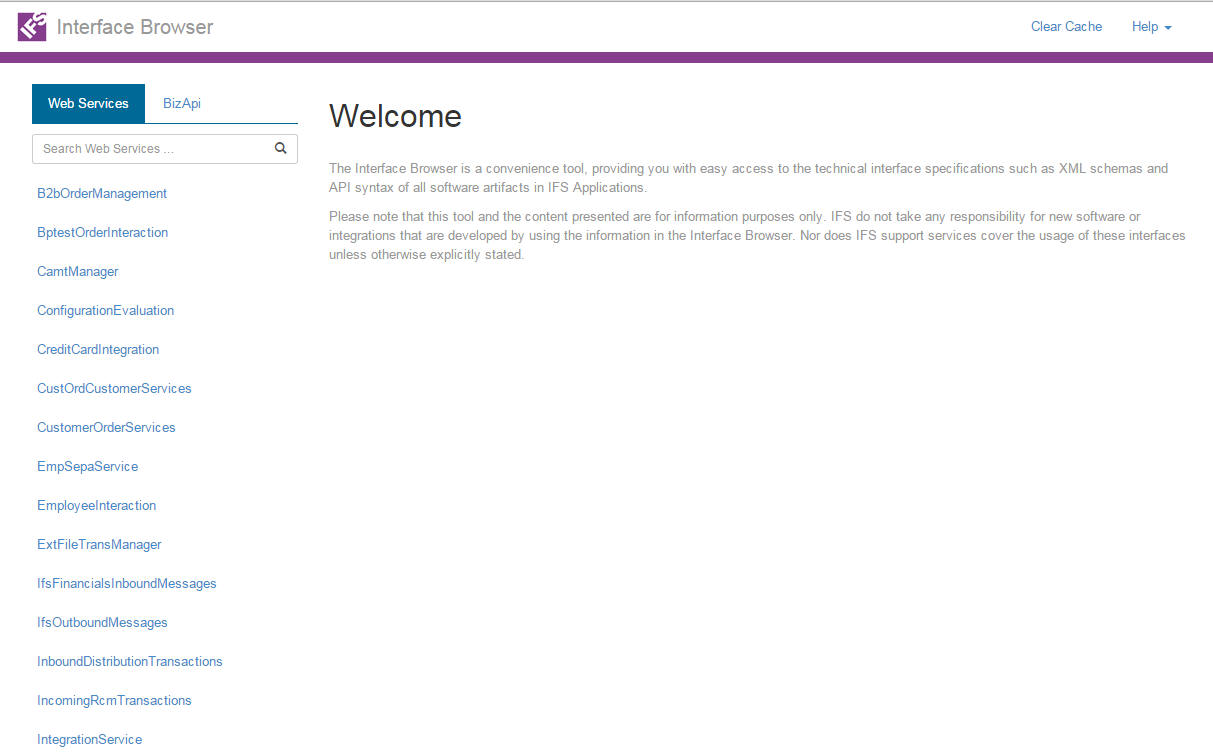Image resolution: width=1213 pixels, height=756 pixels.
Task: Open CustomerOrderServices
Action: (x=106, y=427)
